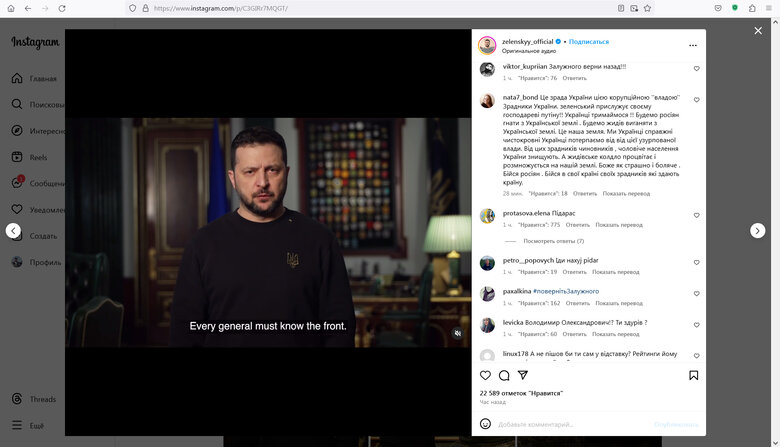Open Reels in the sidebar
This screenshot has height=447, width=780.
click(30, 157)
